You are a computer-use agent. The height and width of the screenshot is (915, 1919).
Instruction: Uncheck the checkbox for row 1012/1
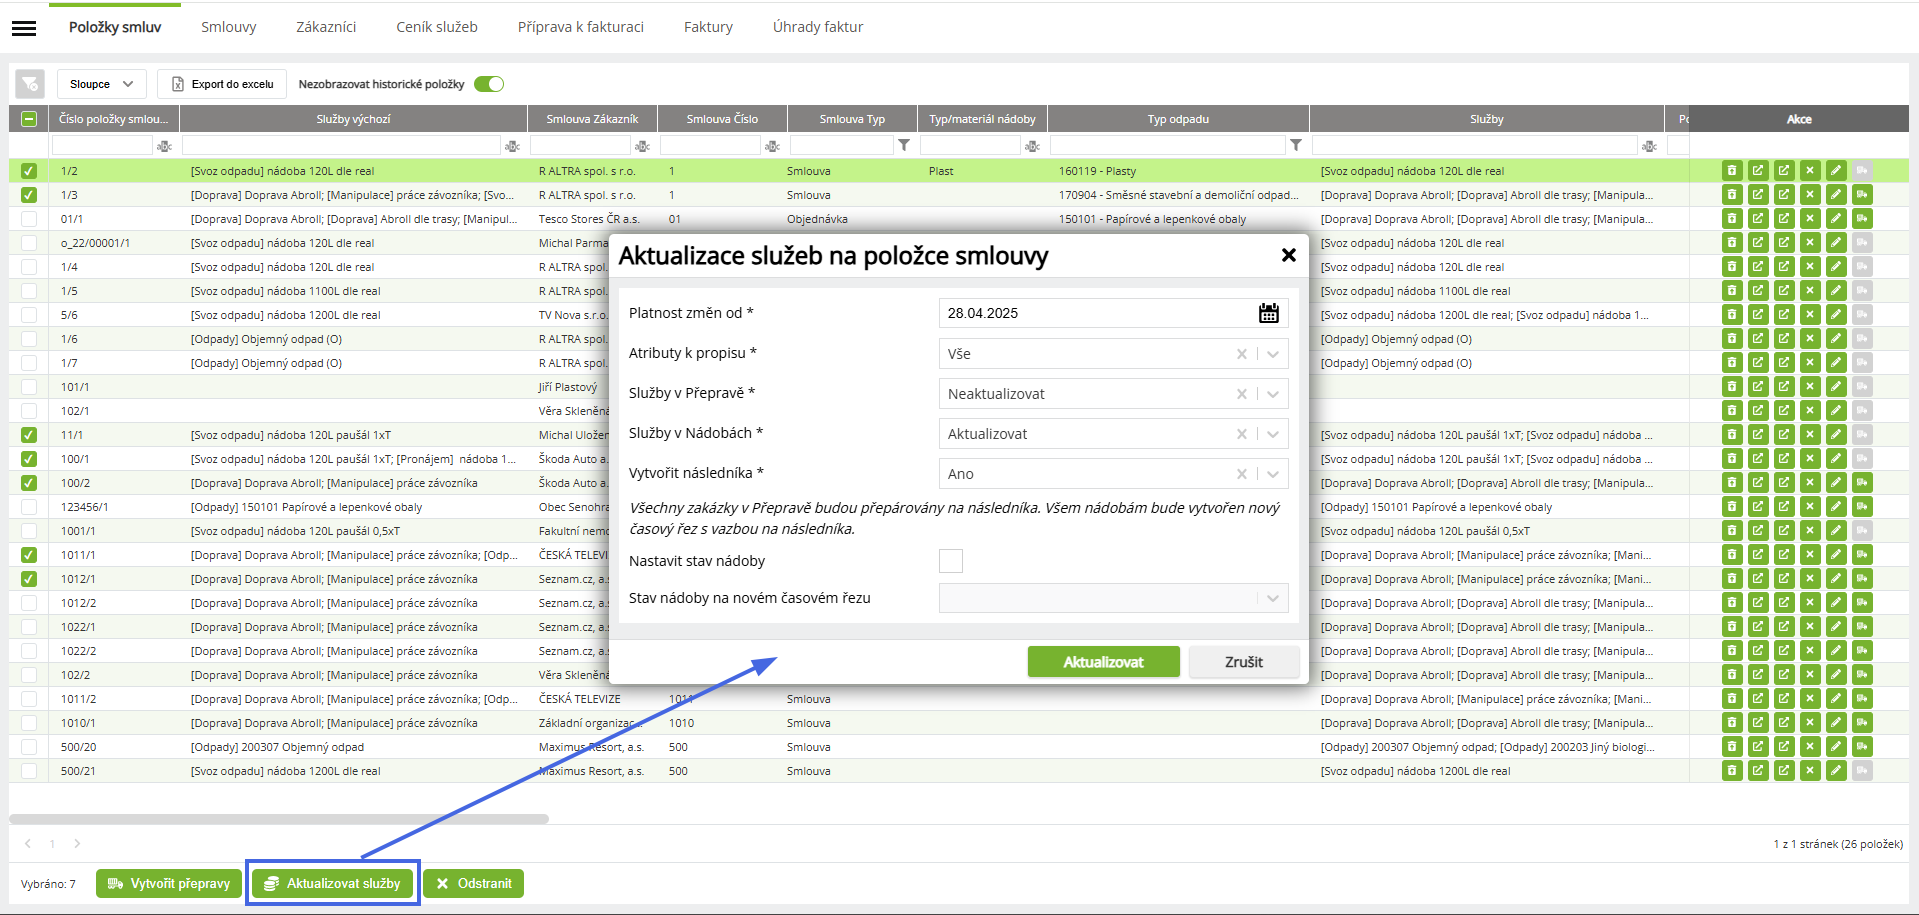point(29,579)
